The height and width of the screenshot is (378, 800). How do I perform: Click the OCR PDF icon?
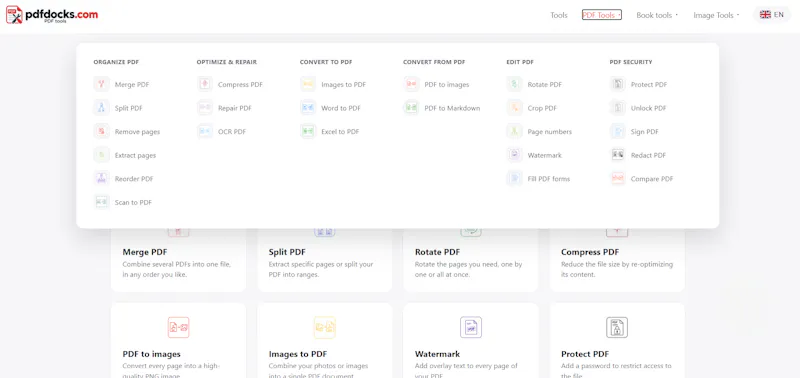tap(205, 132)
